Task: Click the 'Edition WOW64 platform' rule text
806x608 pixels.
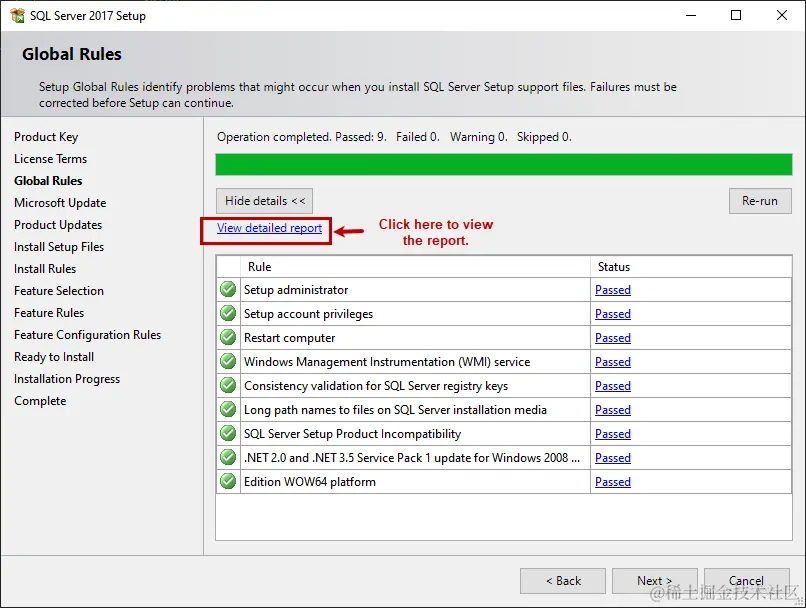Action: click(x=309, y=482)
